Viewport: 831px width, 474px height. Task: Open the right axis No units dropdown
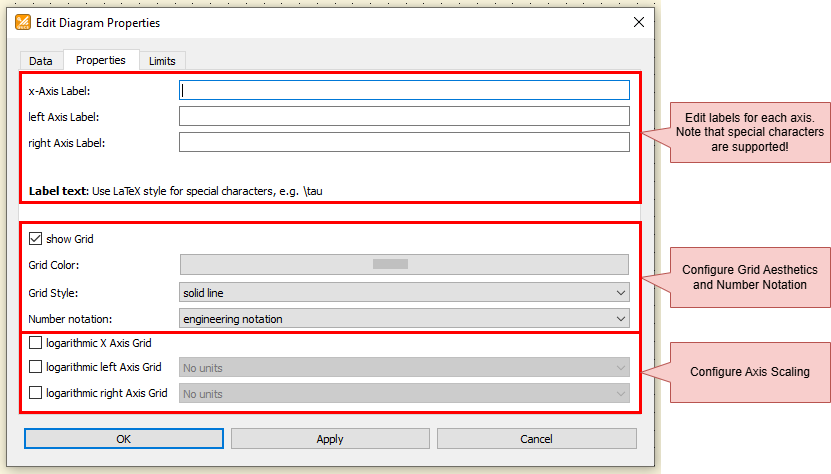tap(404, 393)
